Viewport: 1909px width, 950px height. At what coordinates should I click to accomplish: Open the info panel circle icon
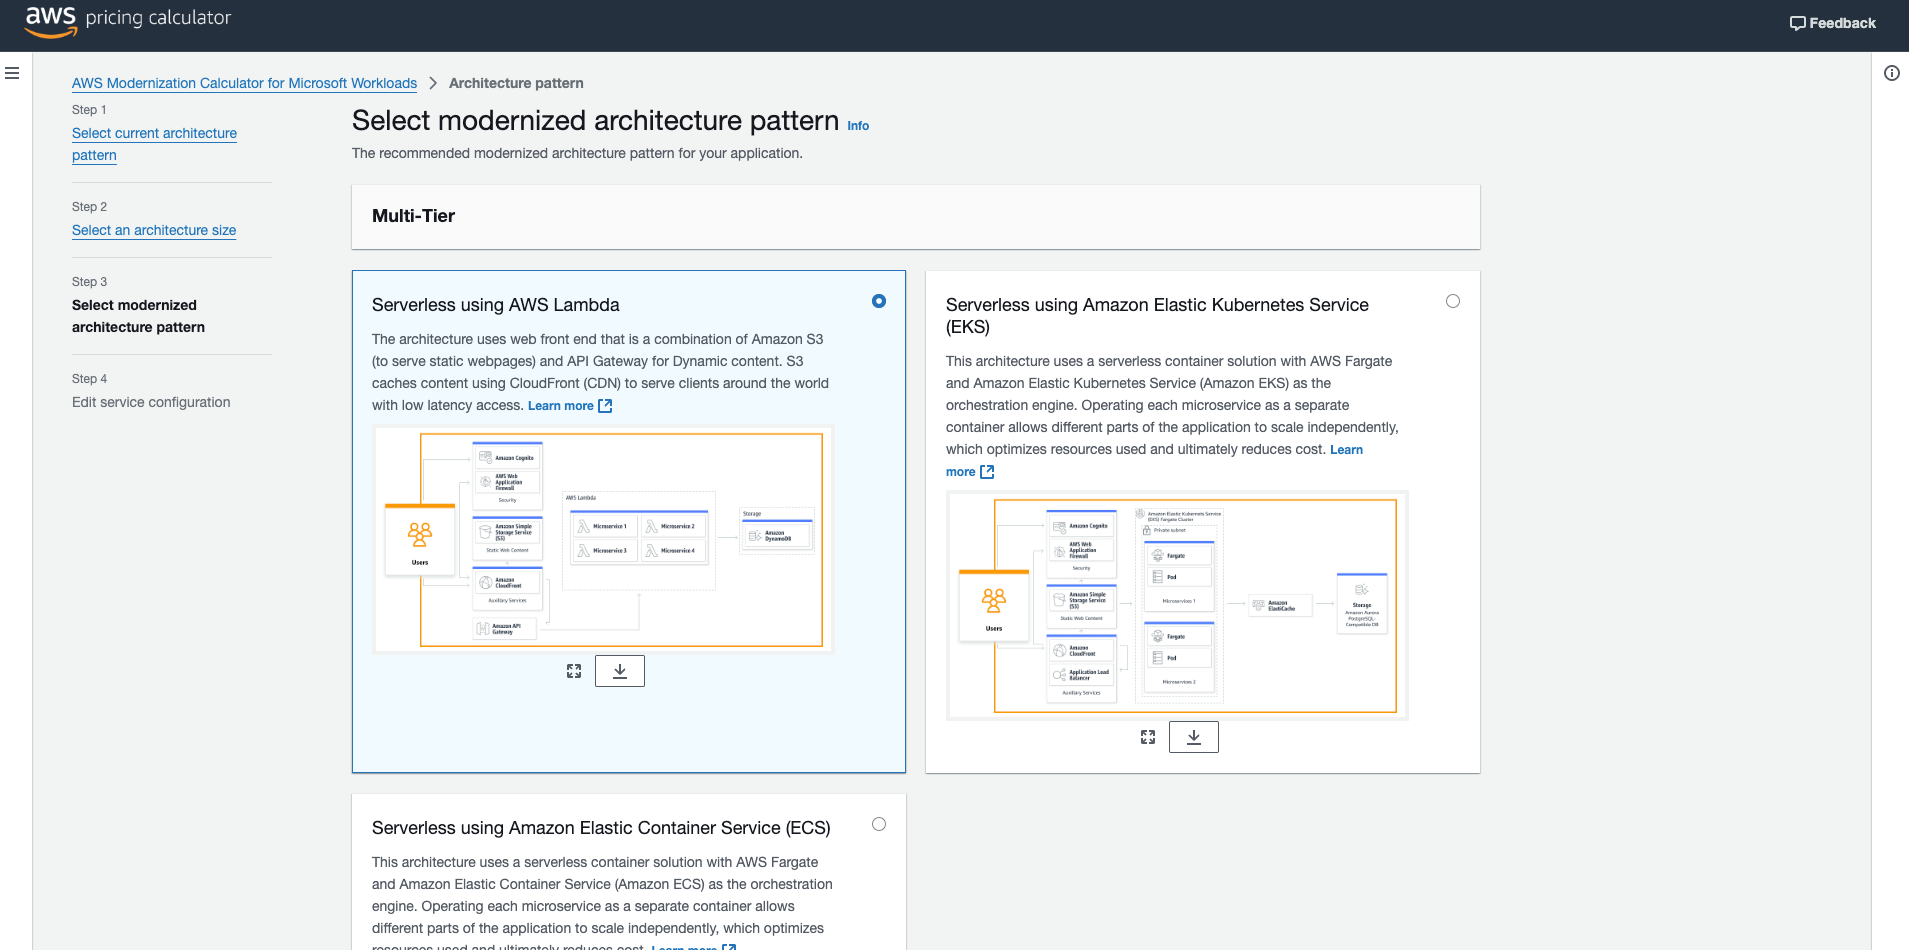click(1892, 73)
